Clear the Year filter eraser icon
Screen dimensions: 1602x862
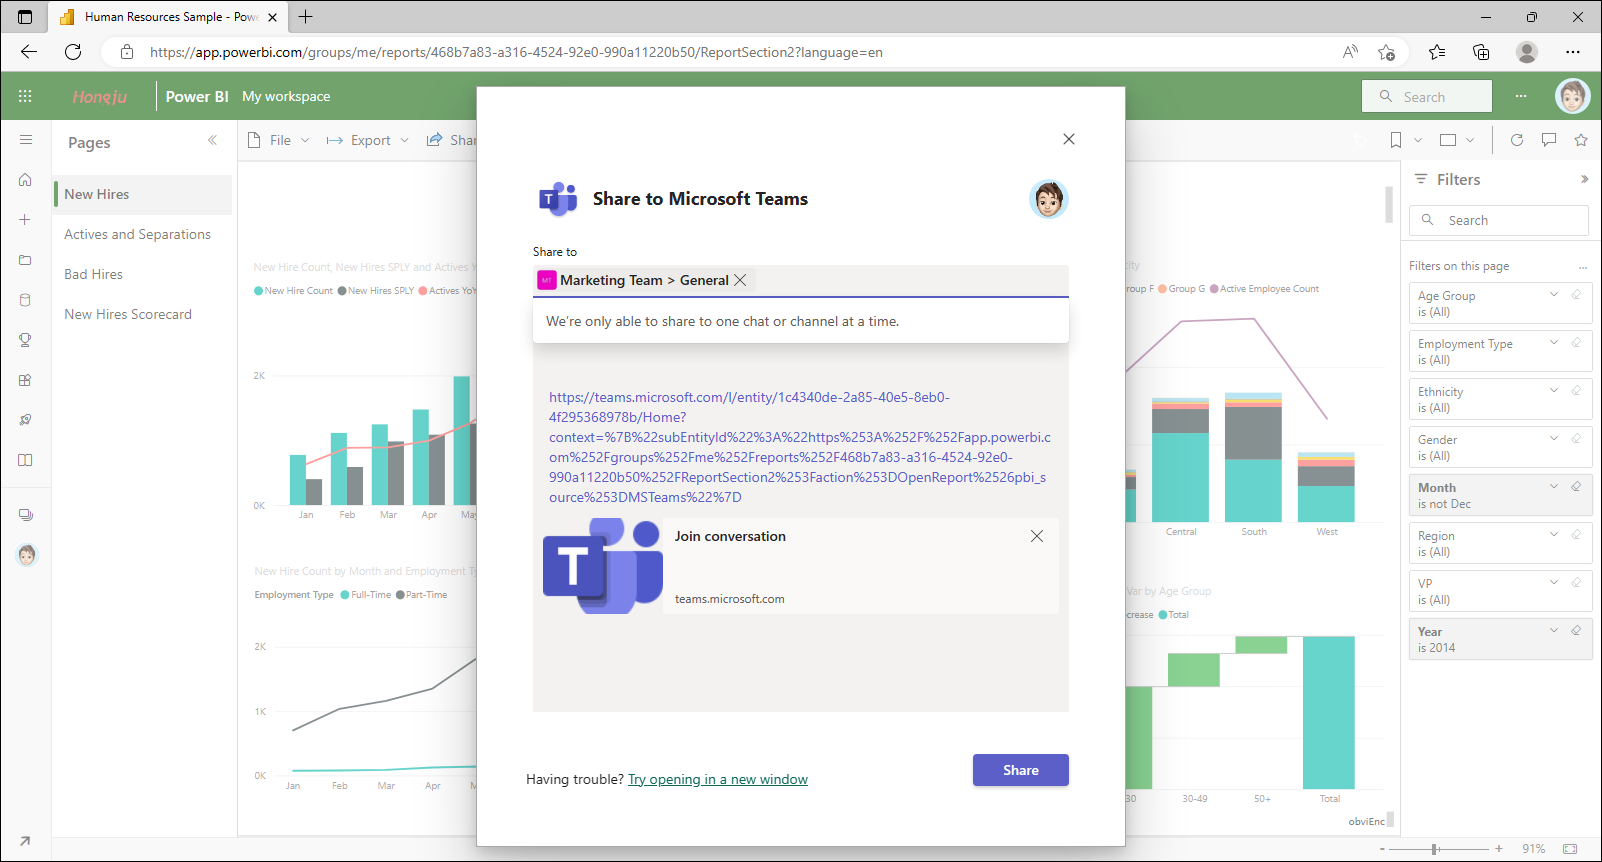1576,631
